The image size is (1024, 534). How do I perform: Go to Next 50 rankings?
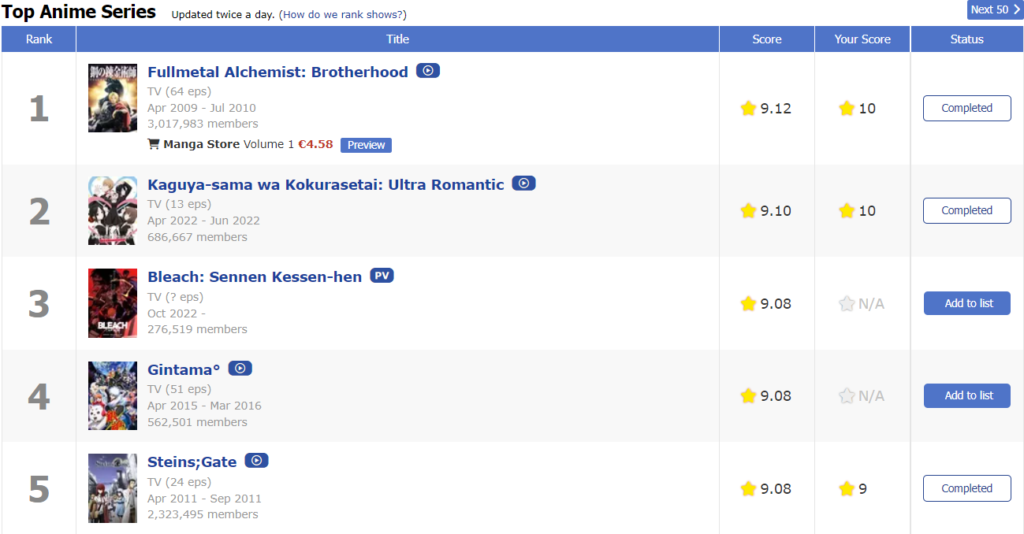(x=995, y=10)
